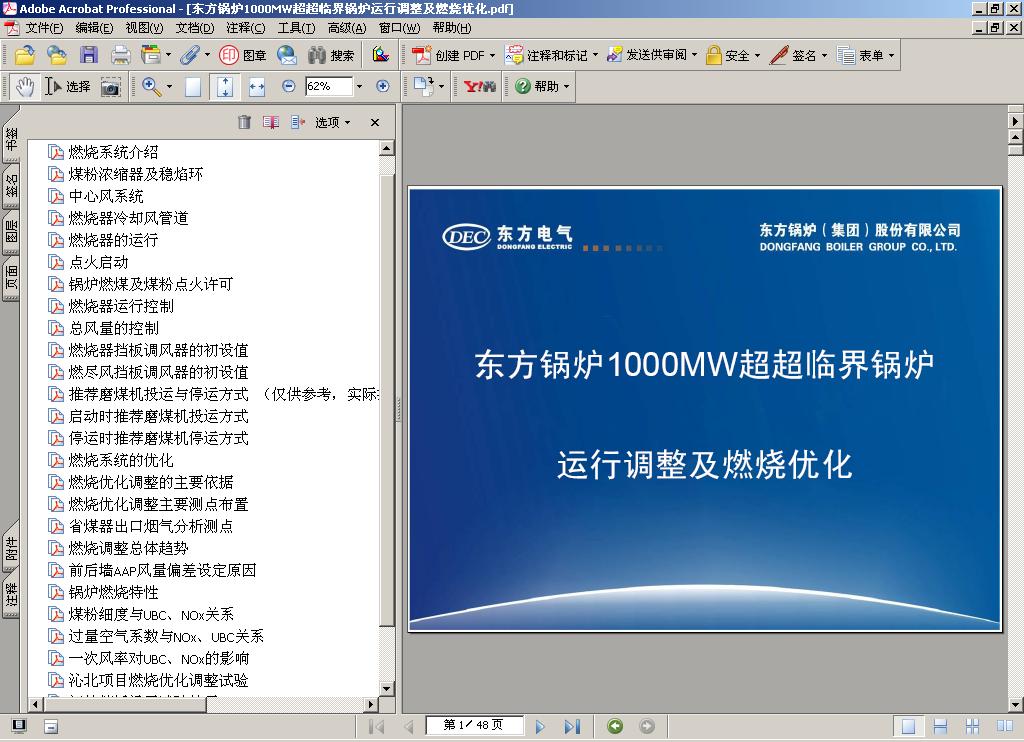Open bookmark 燃烧系统的优化

click(121, 460)
